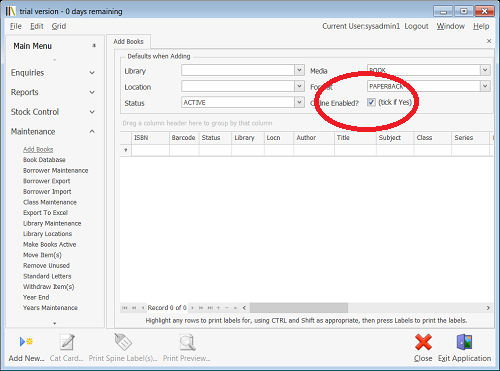This screenshot has width=500, height=371.
Task: Open Library Locations link
Action: (x=47, y=234)
